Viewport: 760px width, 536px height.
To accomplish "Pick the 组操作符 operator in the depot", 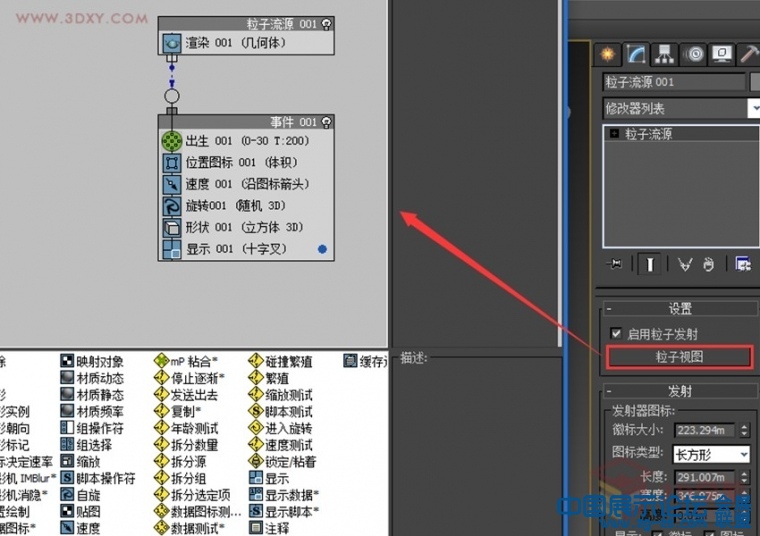I will [x=92, y=428].
